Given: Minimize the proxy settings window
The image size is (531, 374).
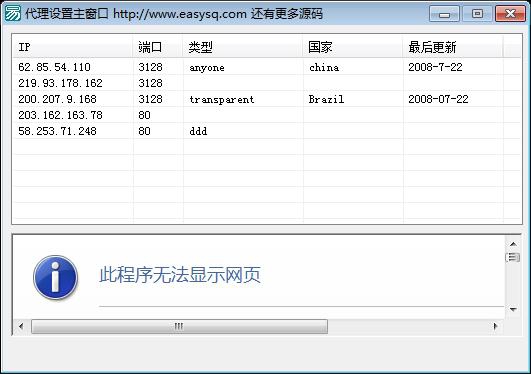Looking at the screenshot, I should click(444, 14).
